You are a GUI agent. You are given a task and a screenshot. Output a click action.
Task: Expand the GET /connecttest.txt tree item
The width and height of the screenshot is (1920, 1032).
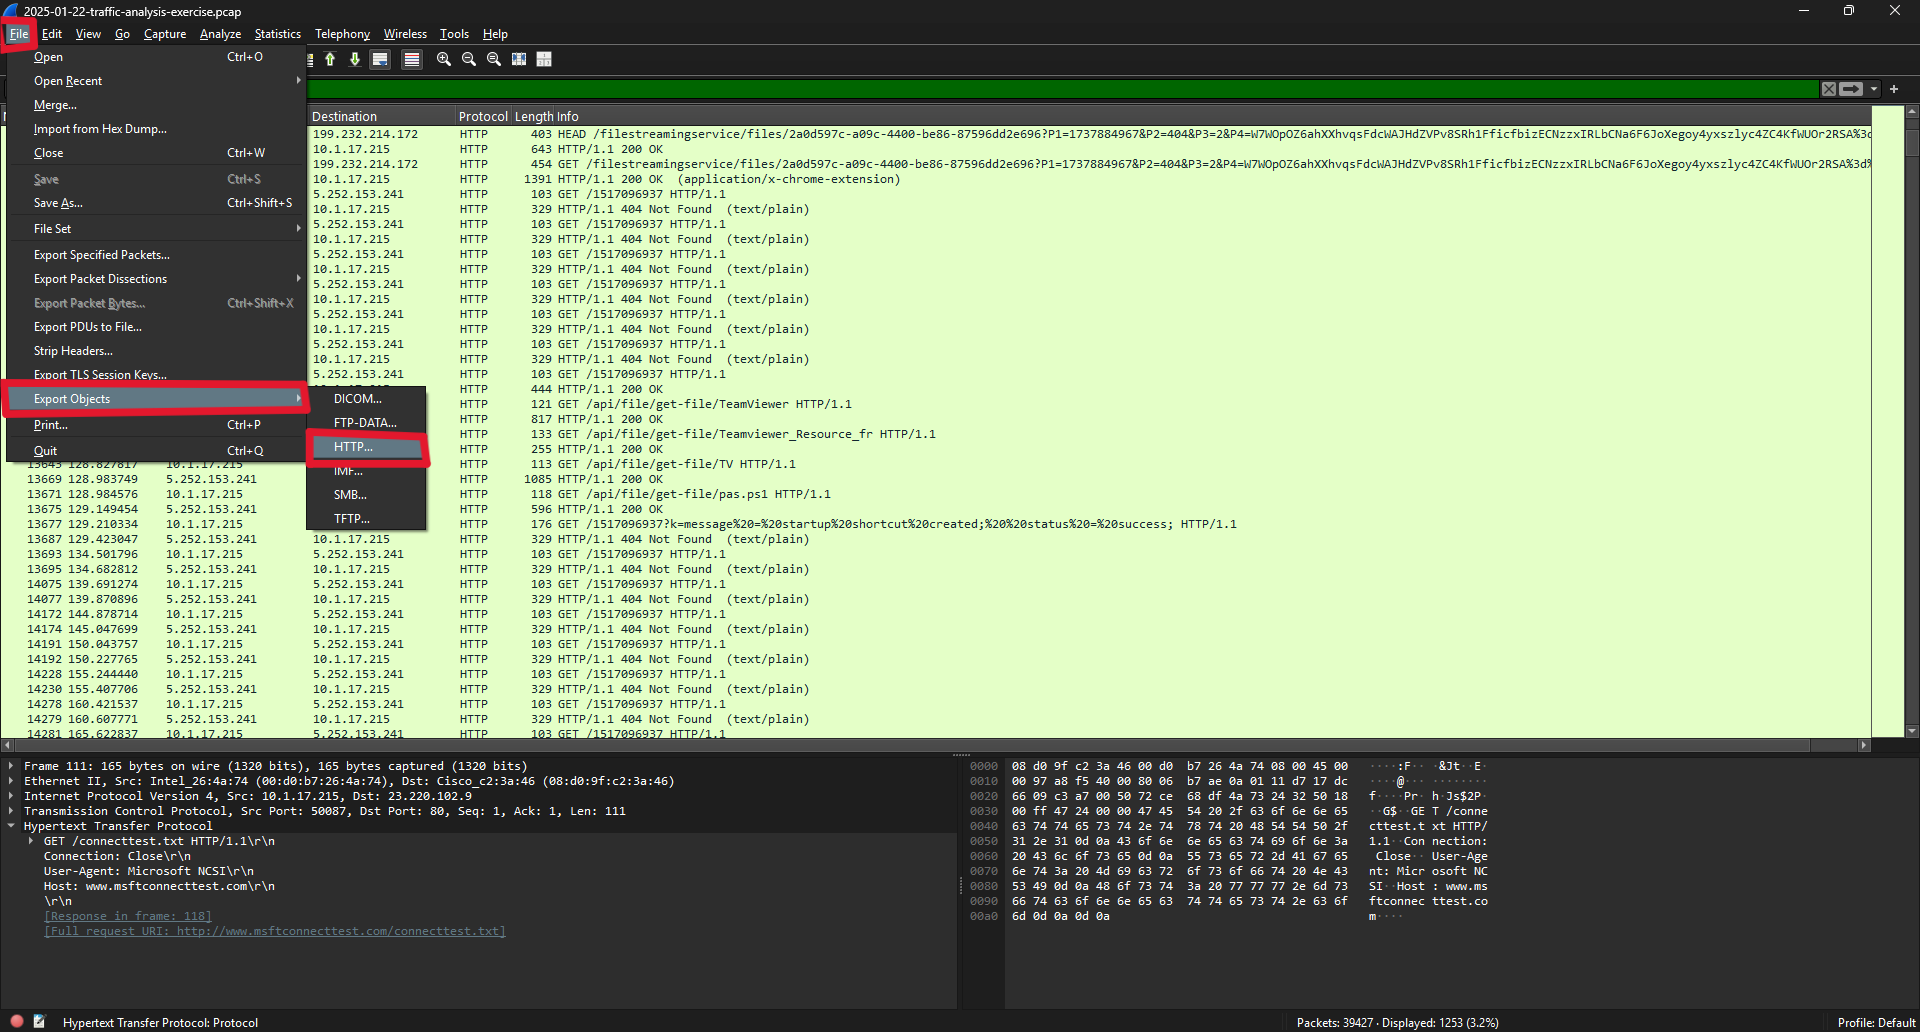click(31, 842)
